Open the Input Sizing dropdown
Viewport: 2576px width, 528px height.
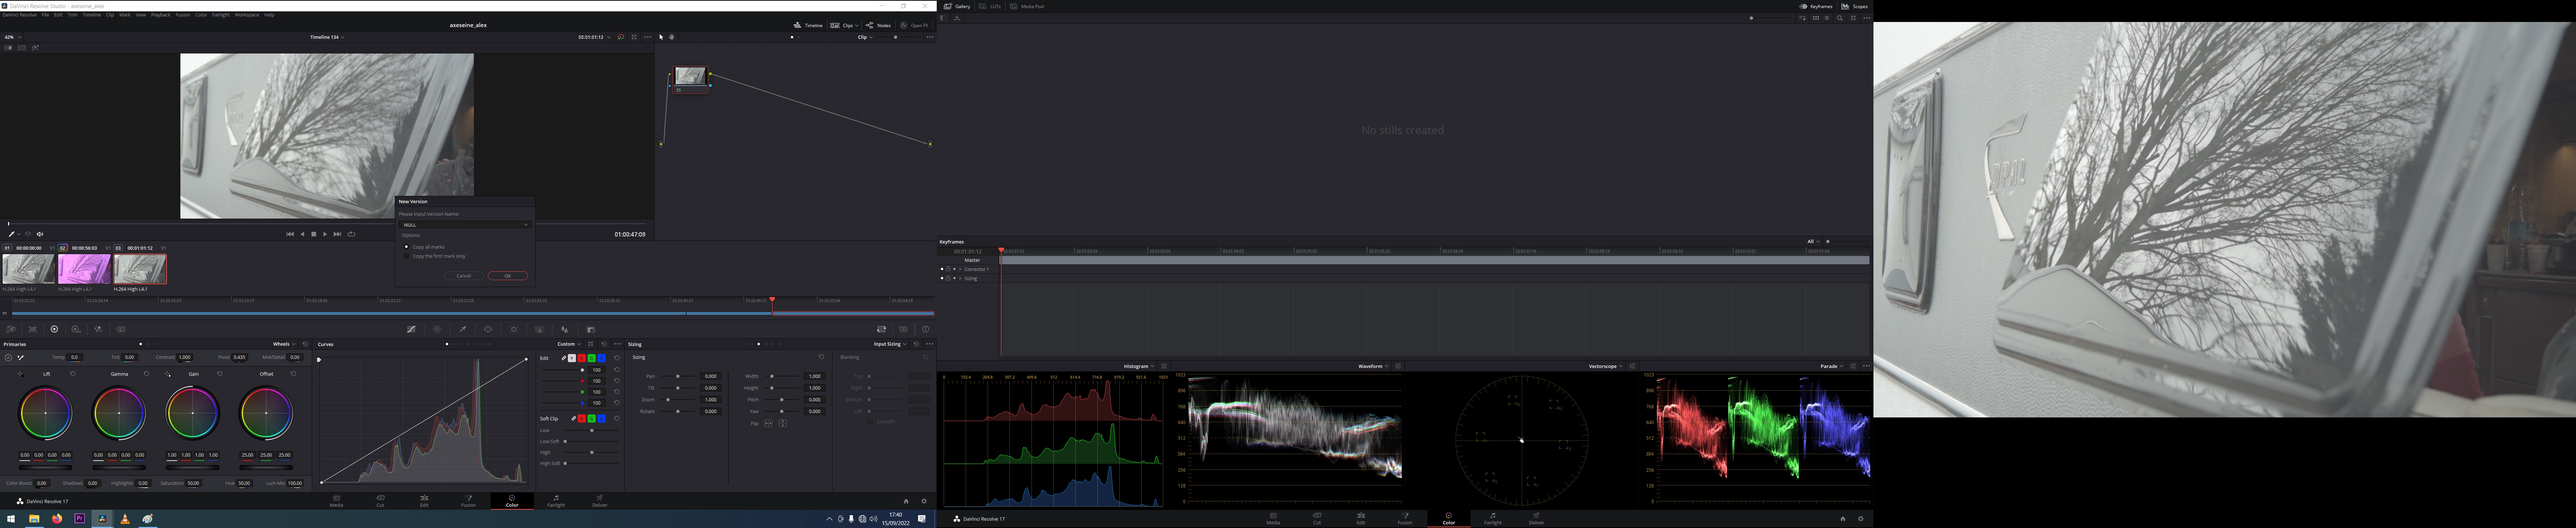coord(890,344)
